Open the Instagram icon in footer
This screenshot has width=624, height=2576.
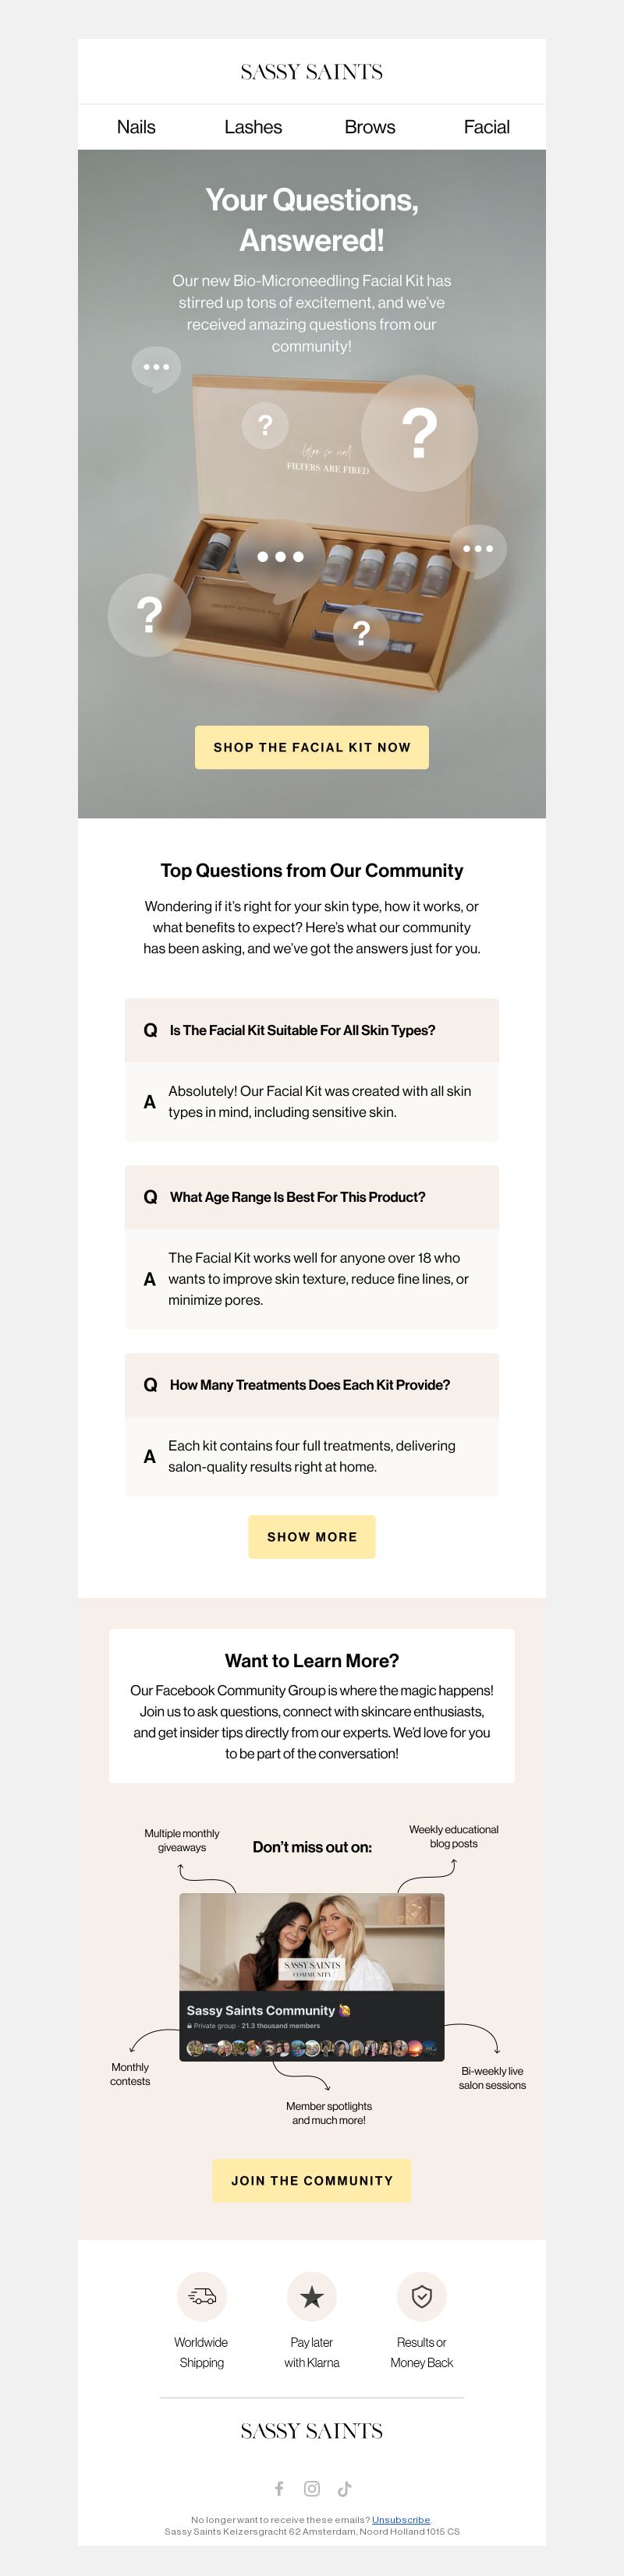pos(312,2488)
